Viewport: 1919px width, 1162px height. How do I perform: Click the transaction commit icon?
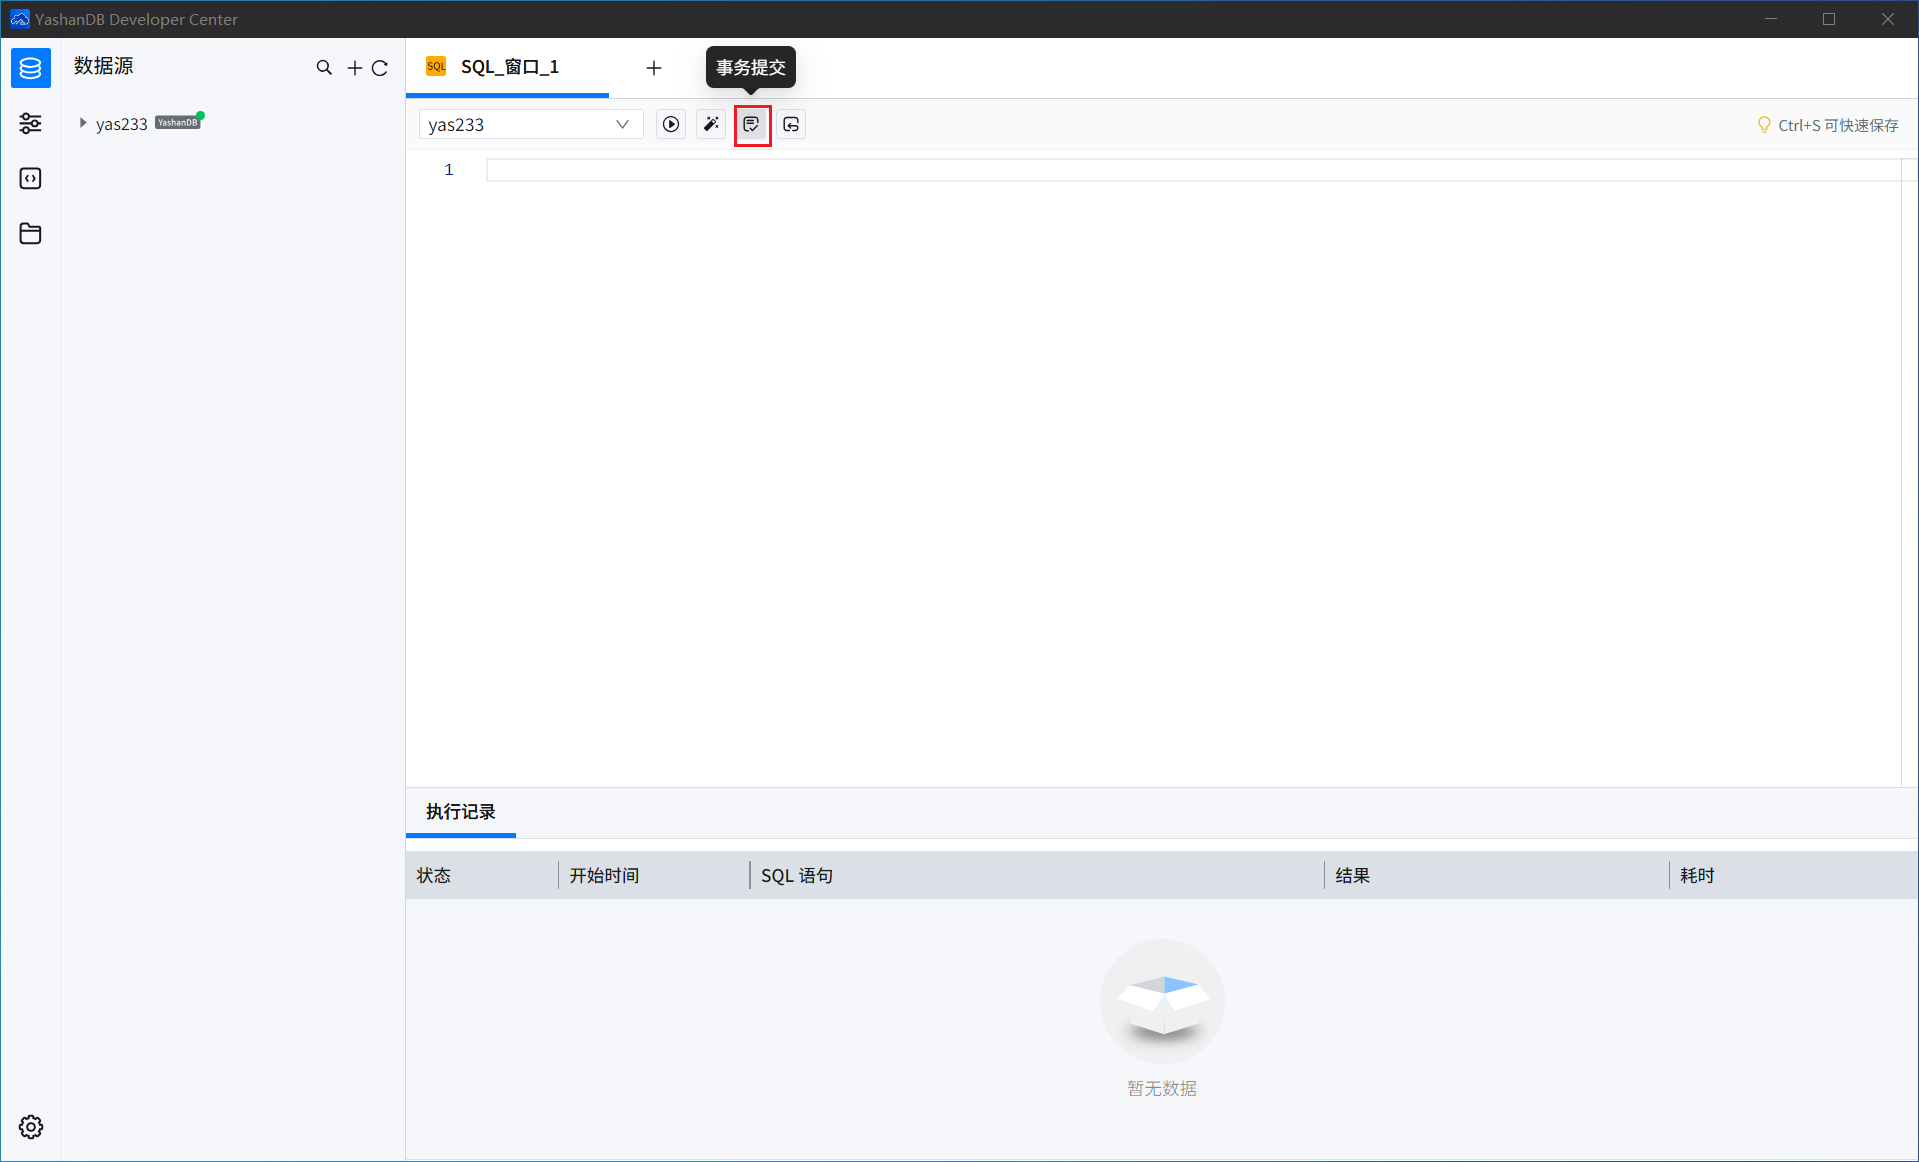pos(752,125)
